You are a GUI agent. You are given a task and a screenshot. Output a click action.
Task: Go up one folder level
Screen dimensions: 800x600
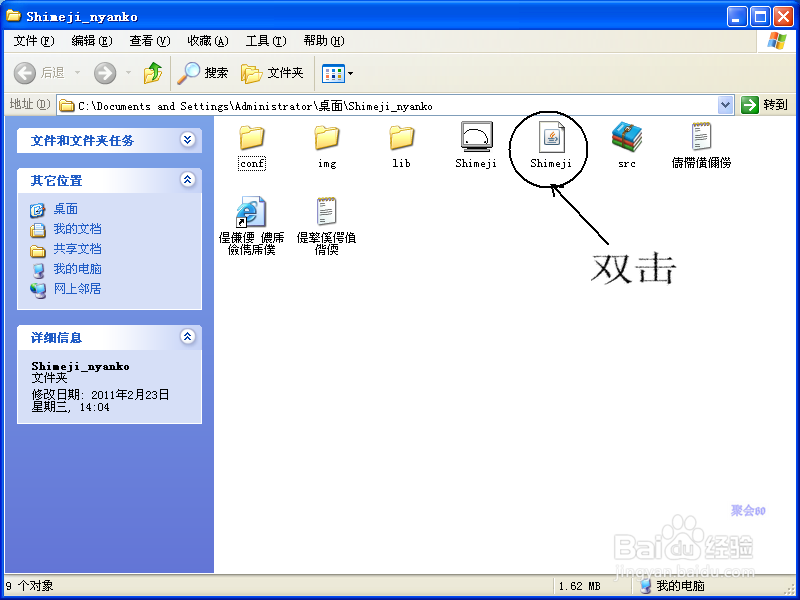(152, 73)
